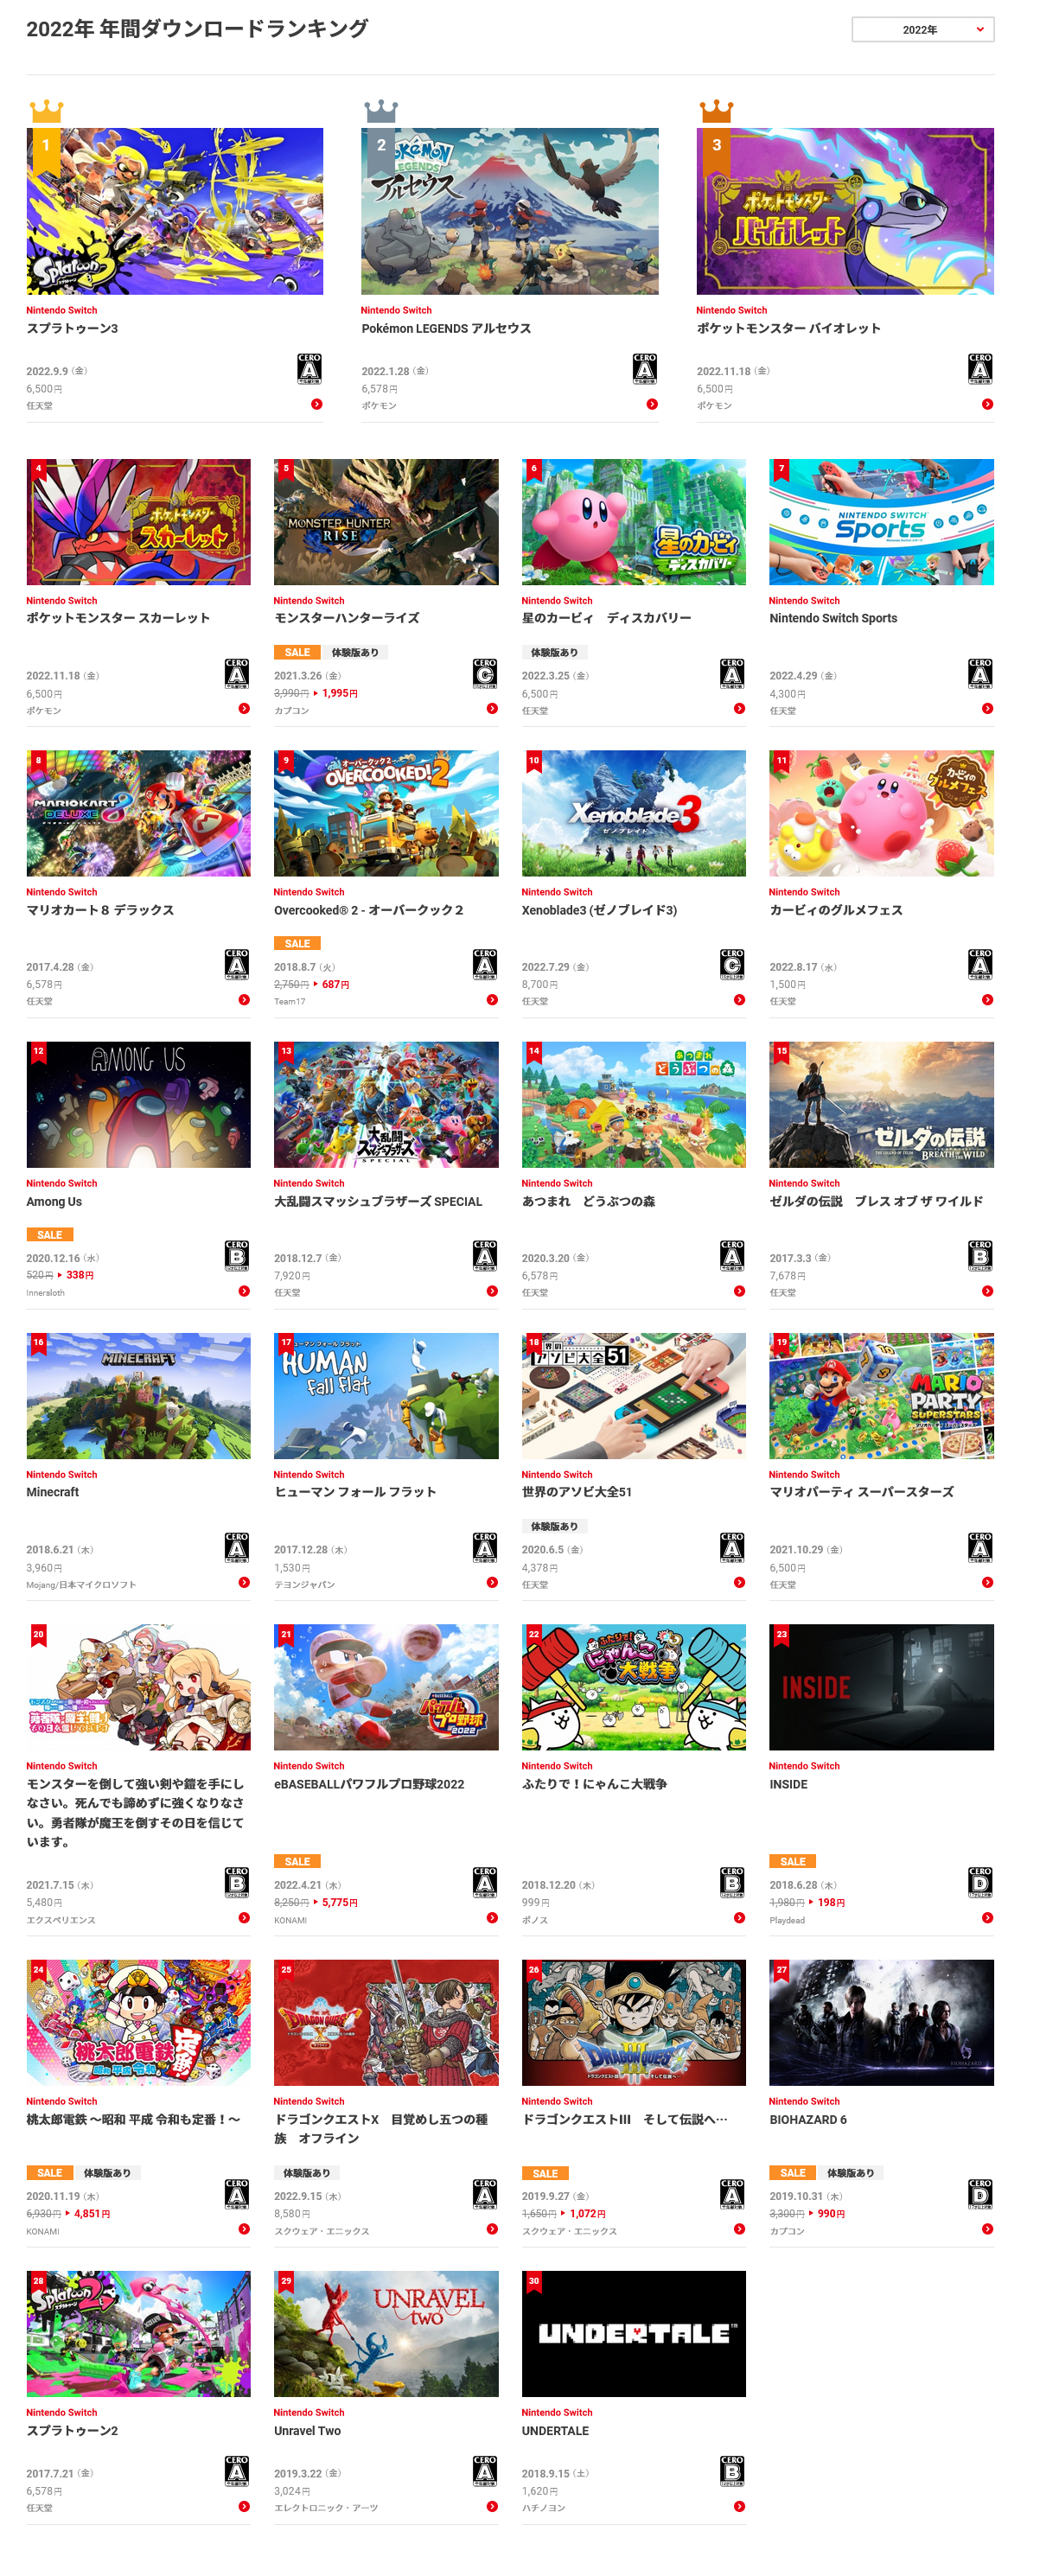Click the CERO D rating icon for INSIDE
This screenshot has height=2576, width=1040.
pyautogui.click(x=980, y=1881)
